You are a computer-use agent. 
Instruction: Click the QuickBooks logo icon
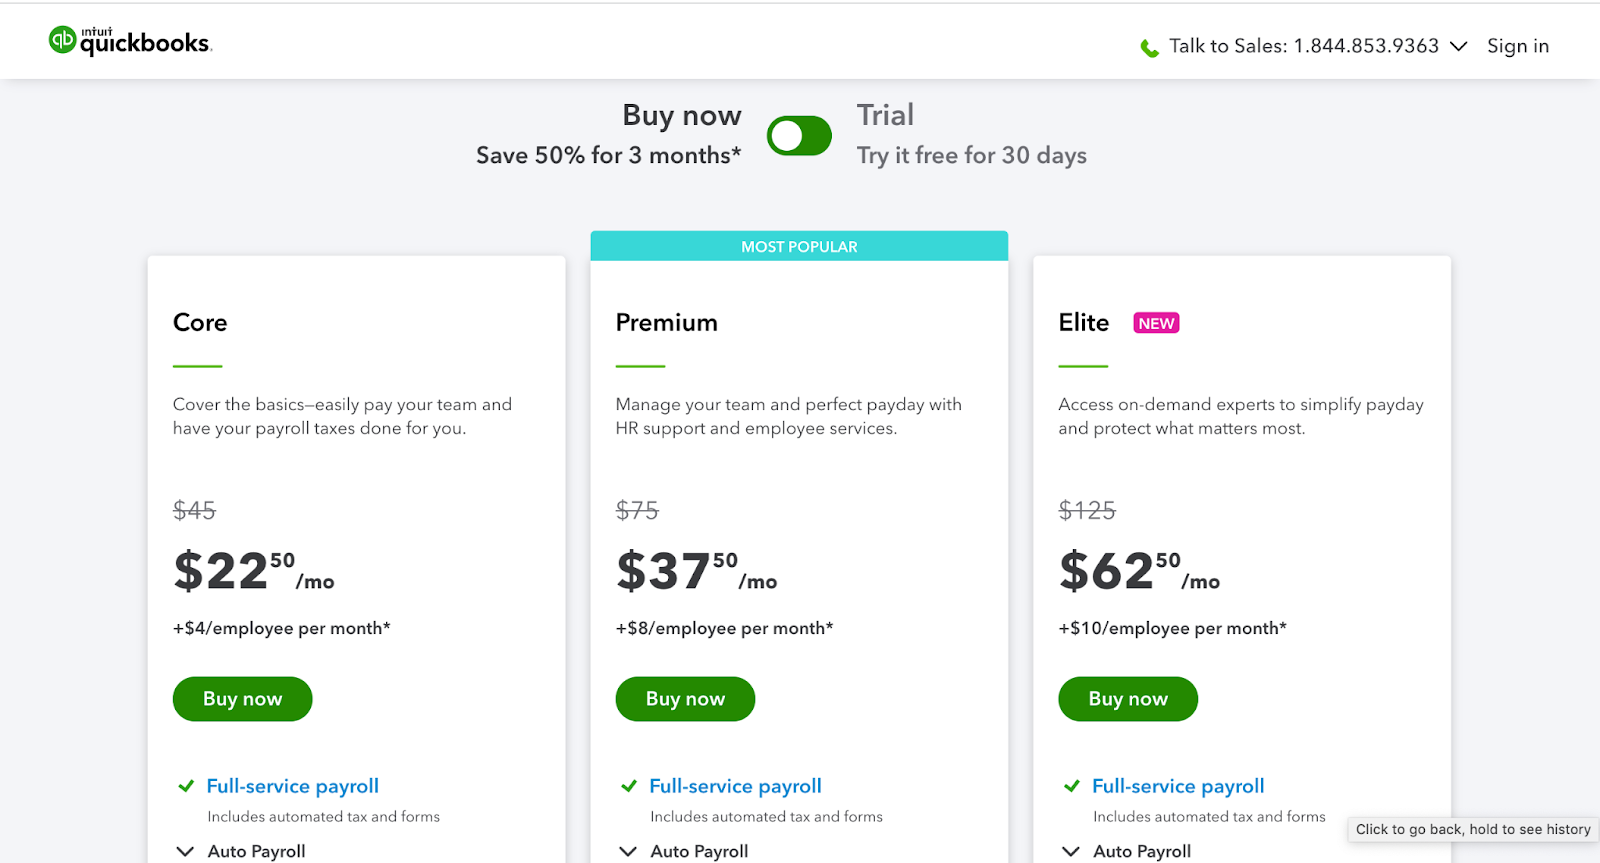click(x=62, y=40)
